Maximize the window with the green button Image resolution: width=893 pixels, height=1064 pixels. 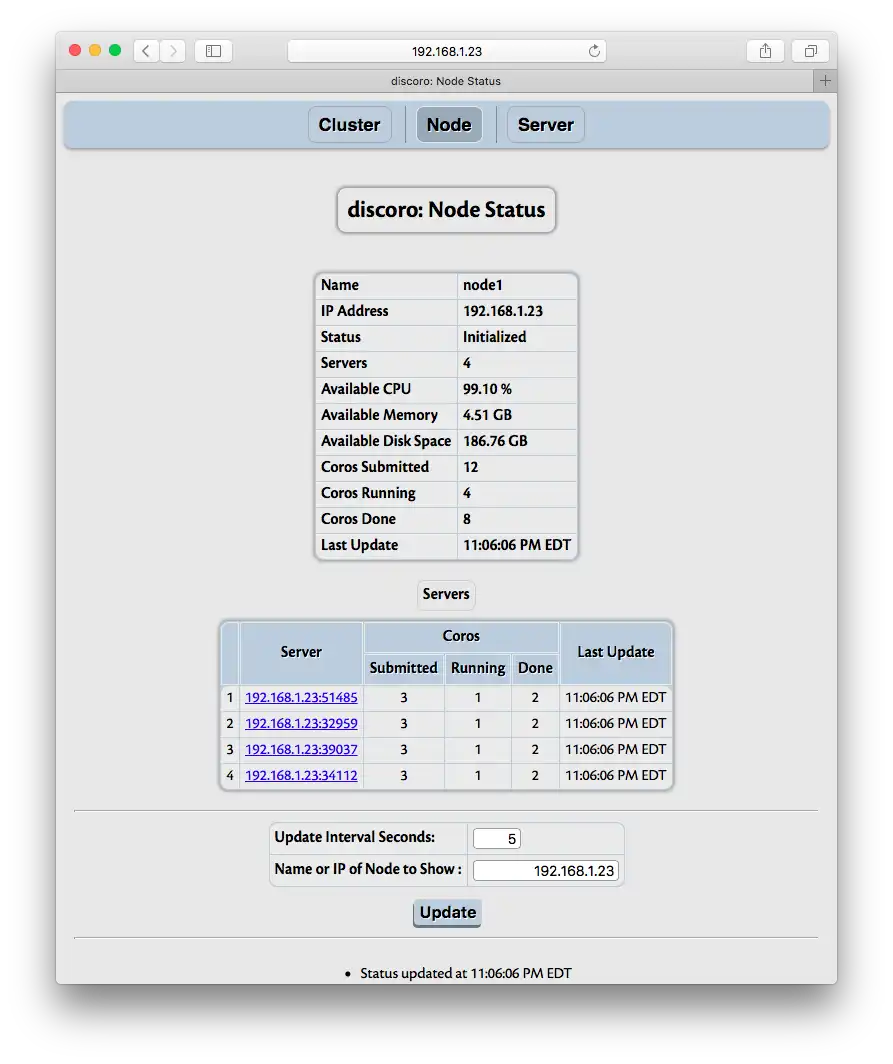[x=115, y=50]
